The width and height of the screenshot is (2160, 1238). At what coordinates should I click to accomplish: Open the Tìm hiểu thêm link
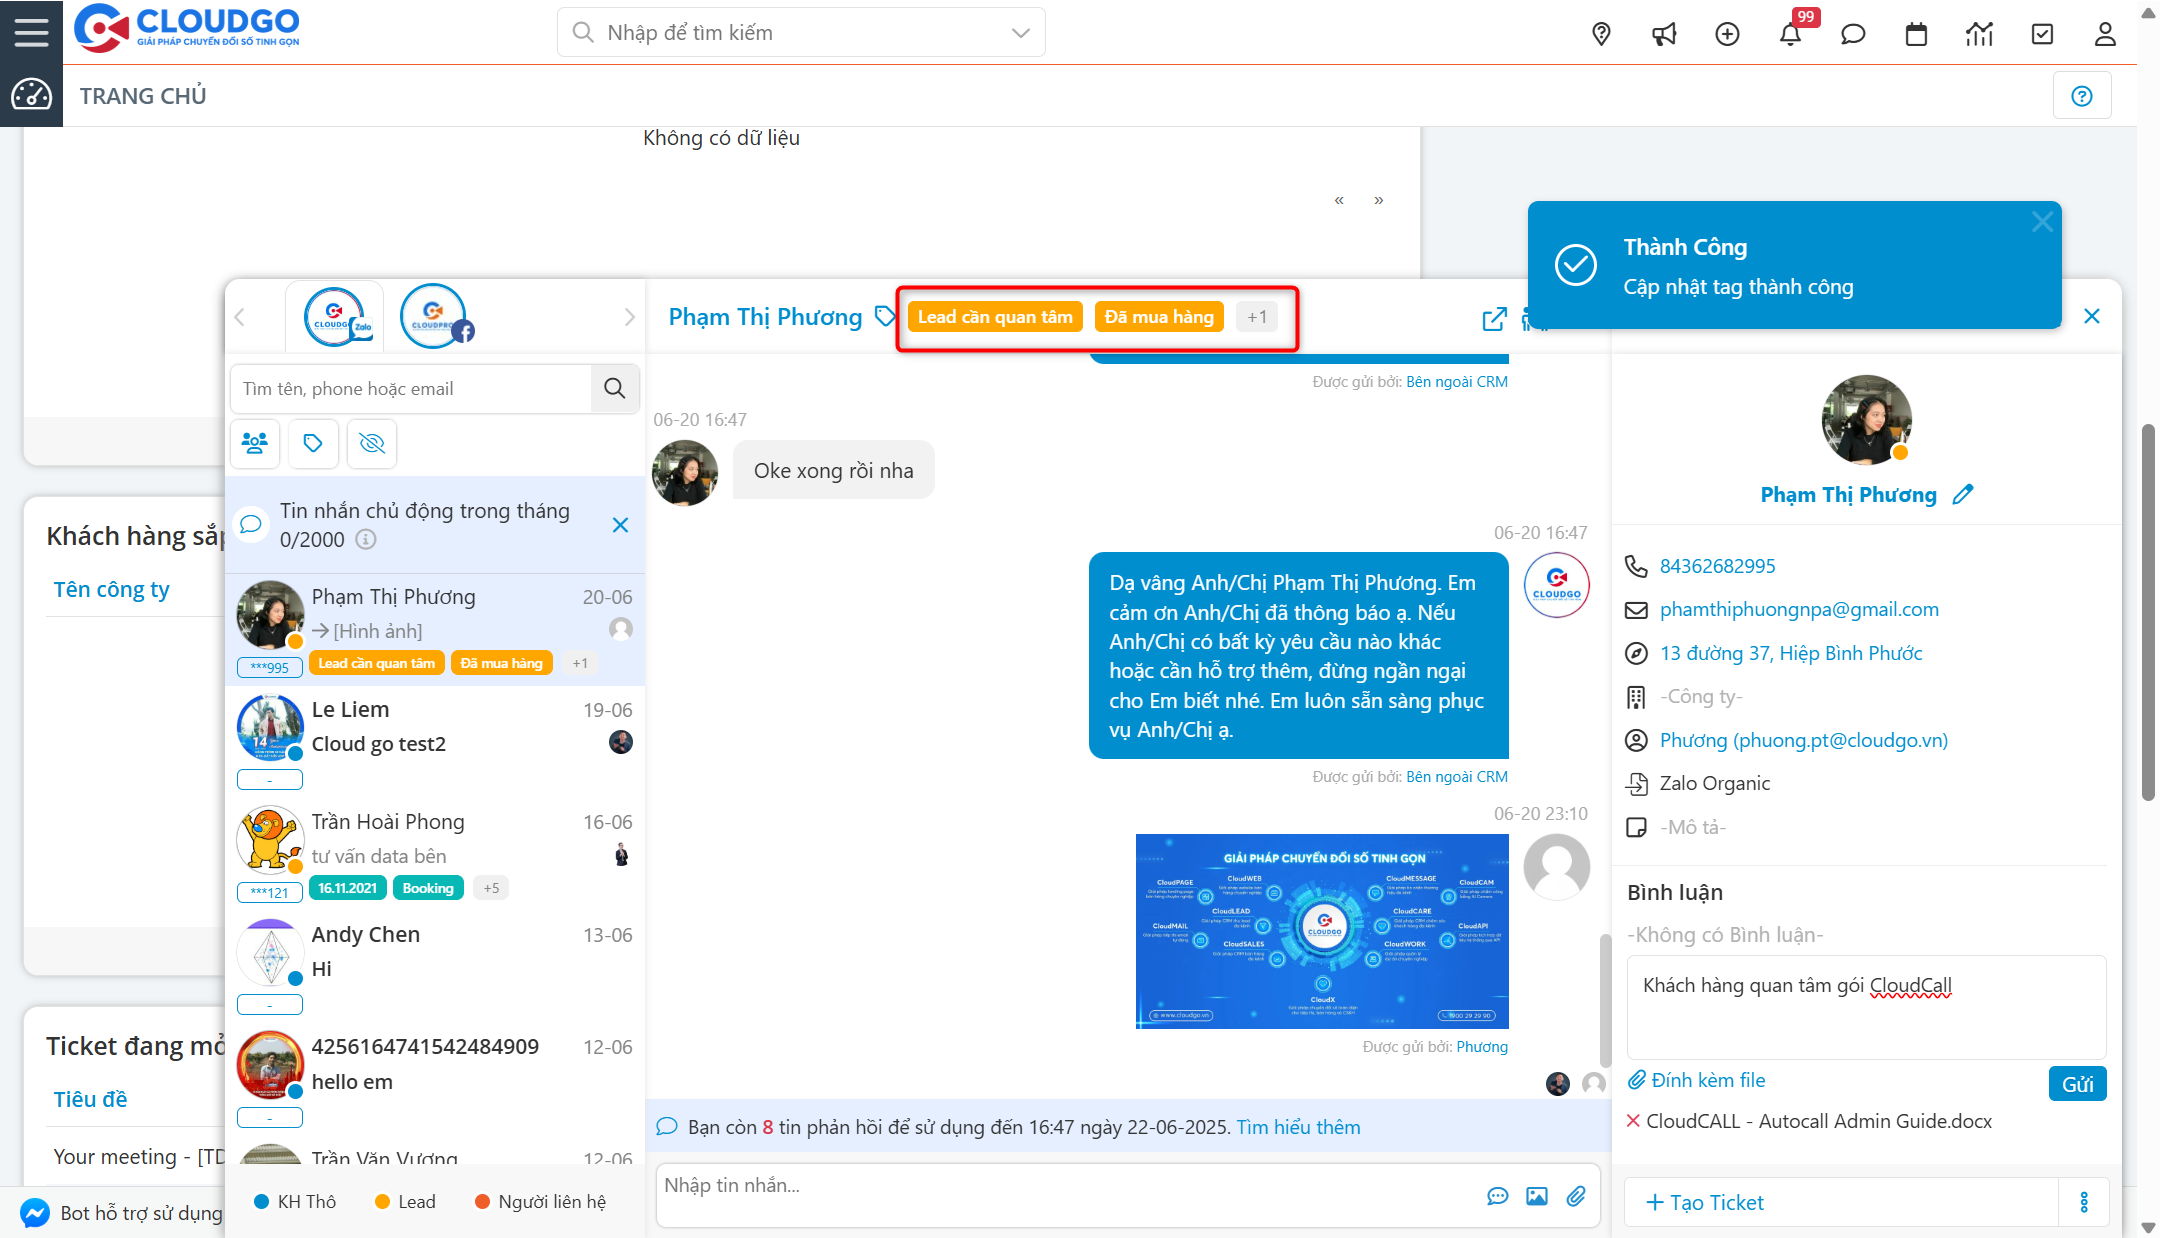(x=1297, y=1126)
